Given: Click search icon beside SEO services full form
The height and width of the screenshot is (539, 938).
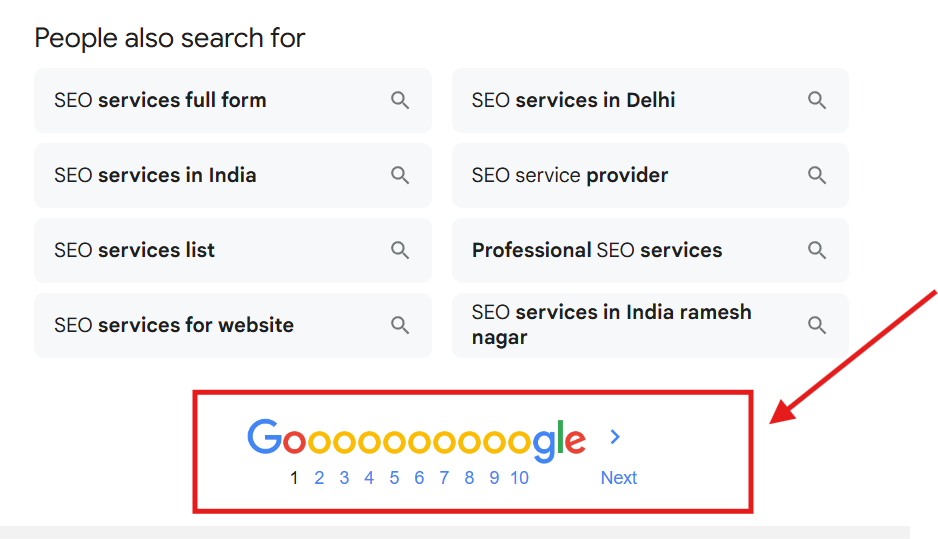Looking at the screenshot, I should [x=400, y=100].
